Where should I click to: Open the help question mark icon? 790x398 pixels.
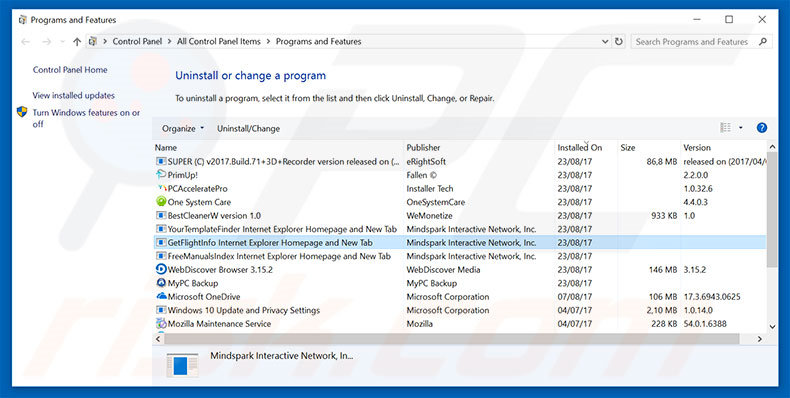[762, 128]
